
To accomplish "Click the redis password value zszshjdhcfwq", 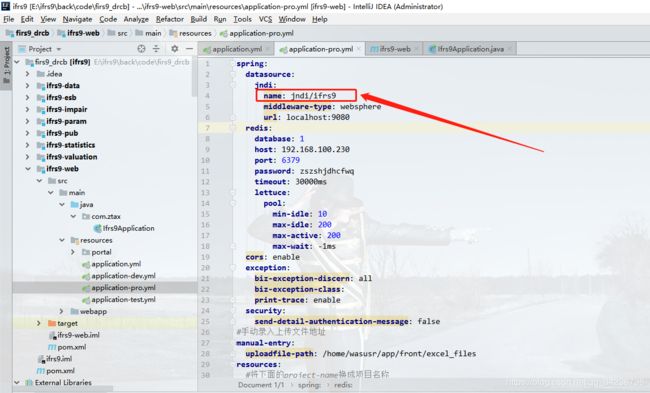I will (x=327, y=171).
